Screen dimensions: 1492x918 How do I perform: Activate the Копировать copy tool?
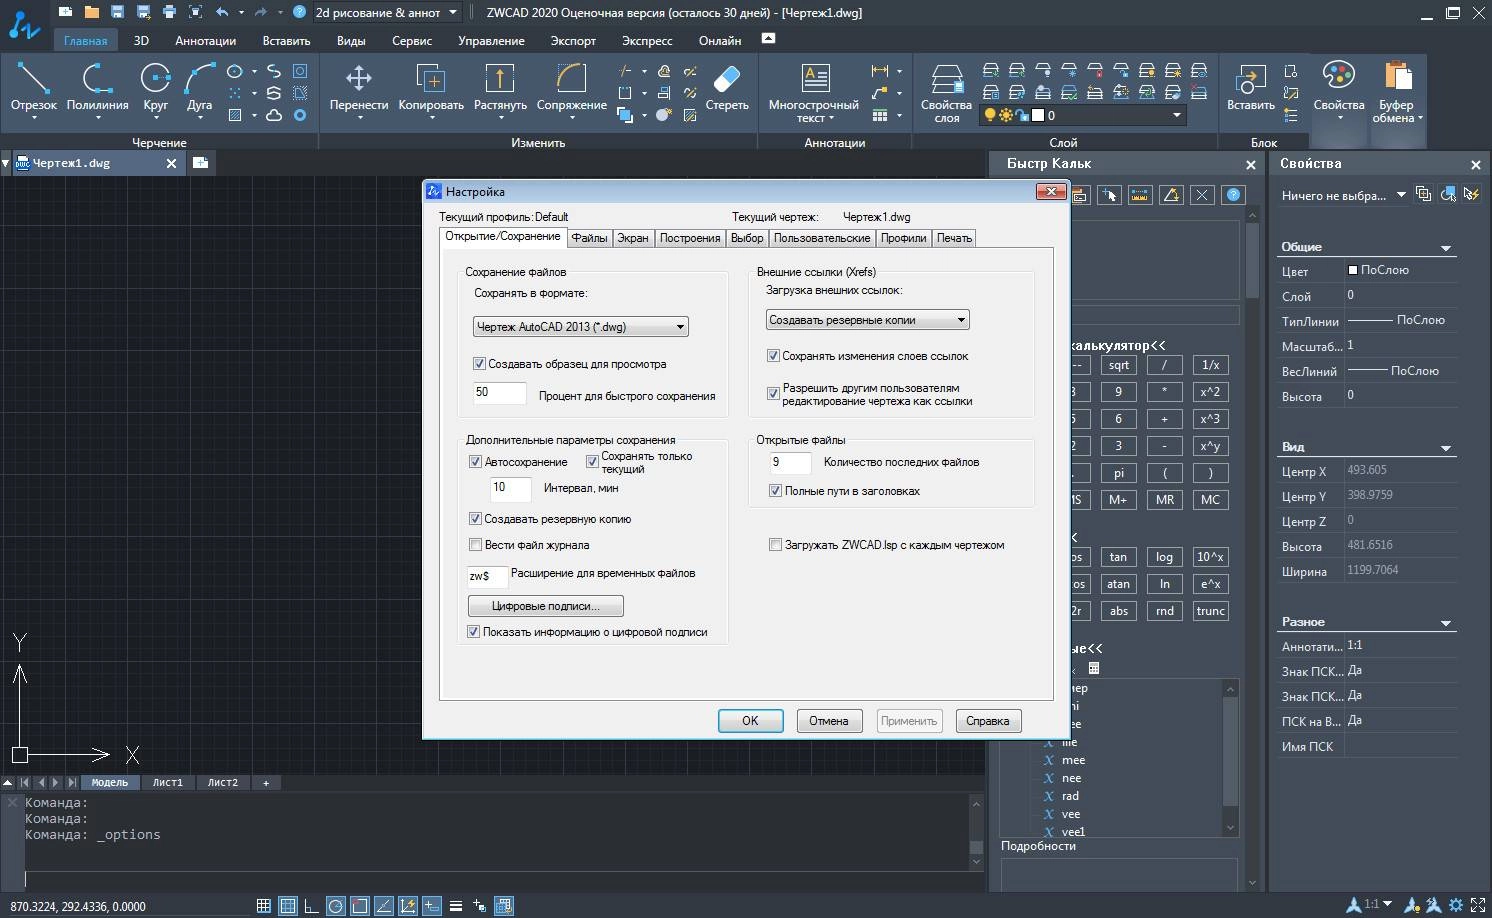[x=431, y=88]
